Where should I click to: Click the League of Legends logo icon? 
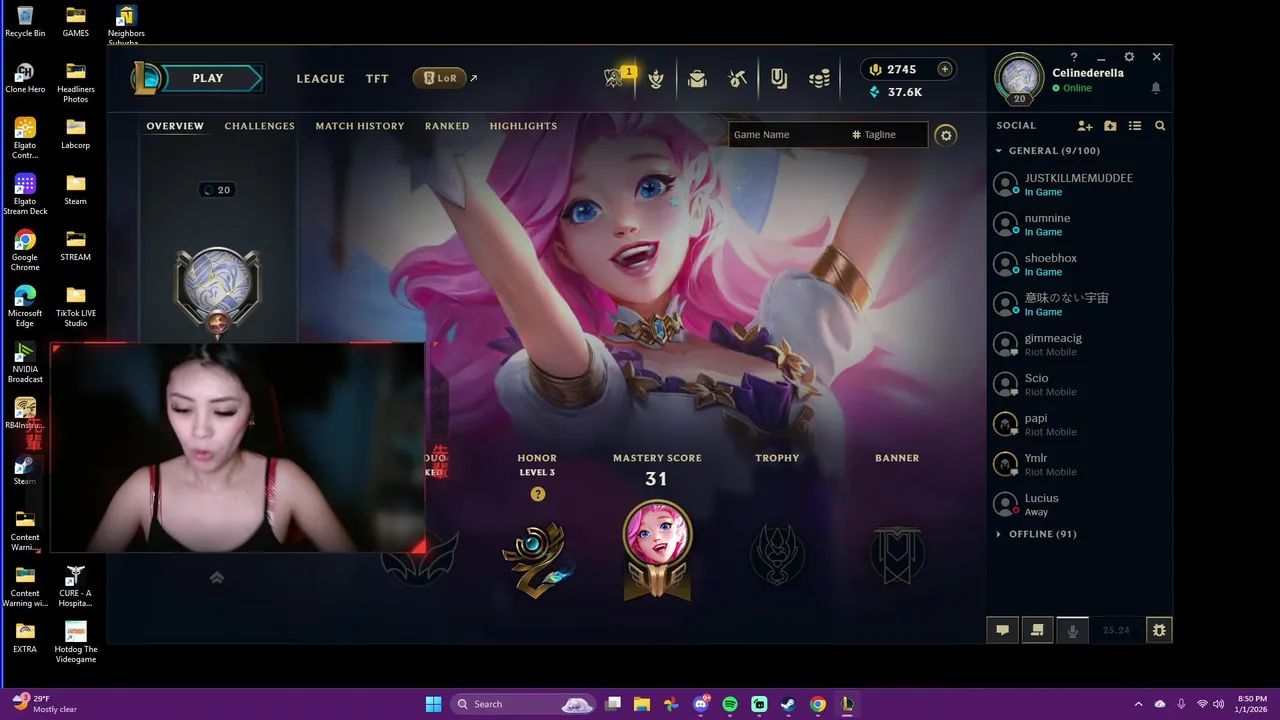(148, 78)
